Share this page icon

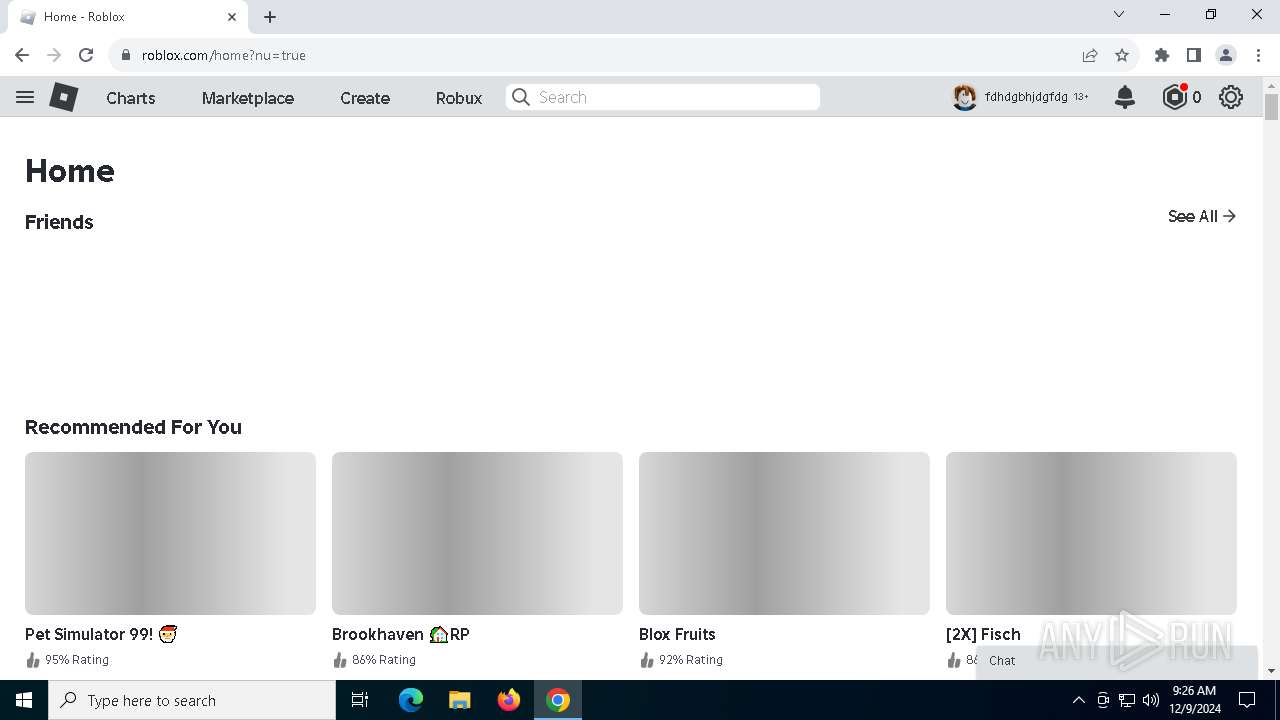point(1090,55)
